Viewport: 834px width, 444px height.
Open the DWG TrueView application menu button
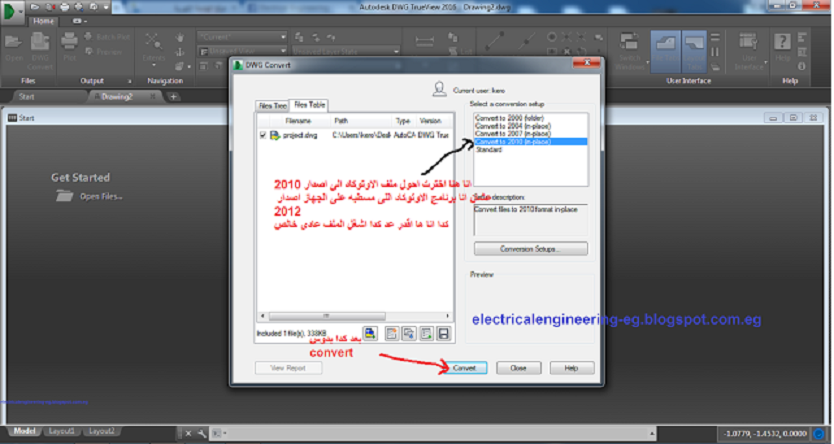tap(12, 11)
